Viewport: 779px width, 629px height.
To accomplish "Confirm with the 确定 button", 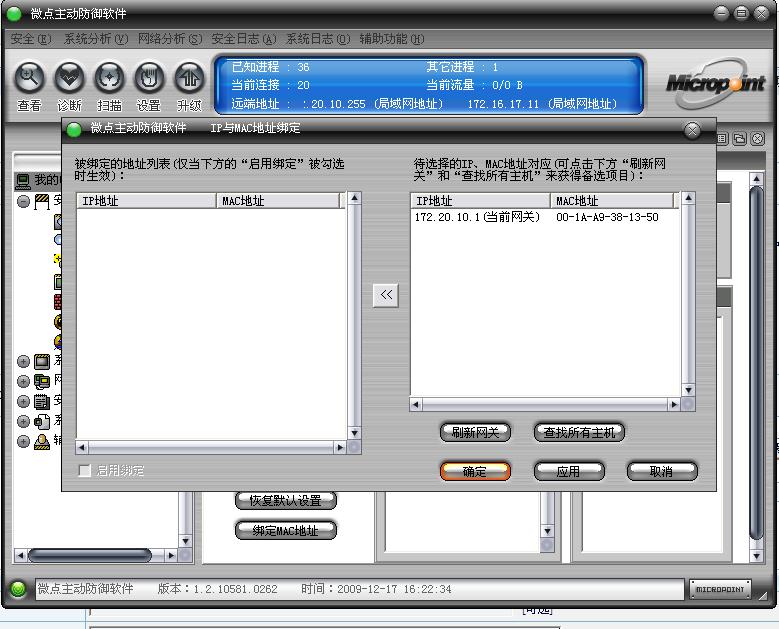I will coord(475,472).
